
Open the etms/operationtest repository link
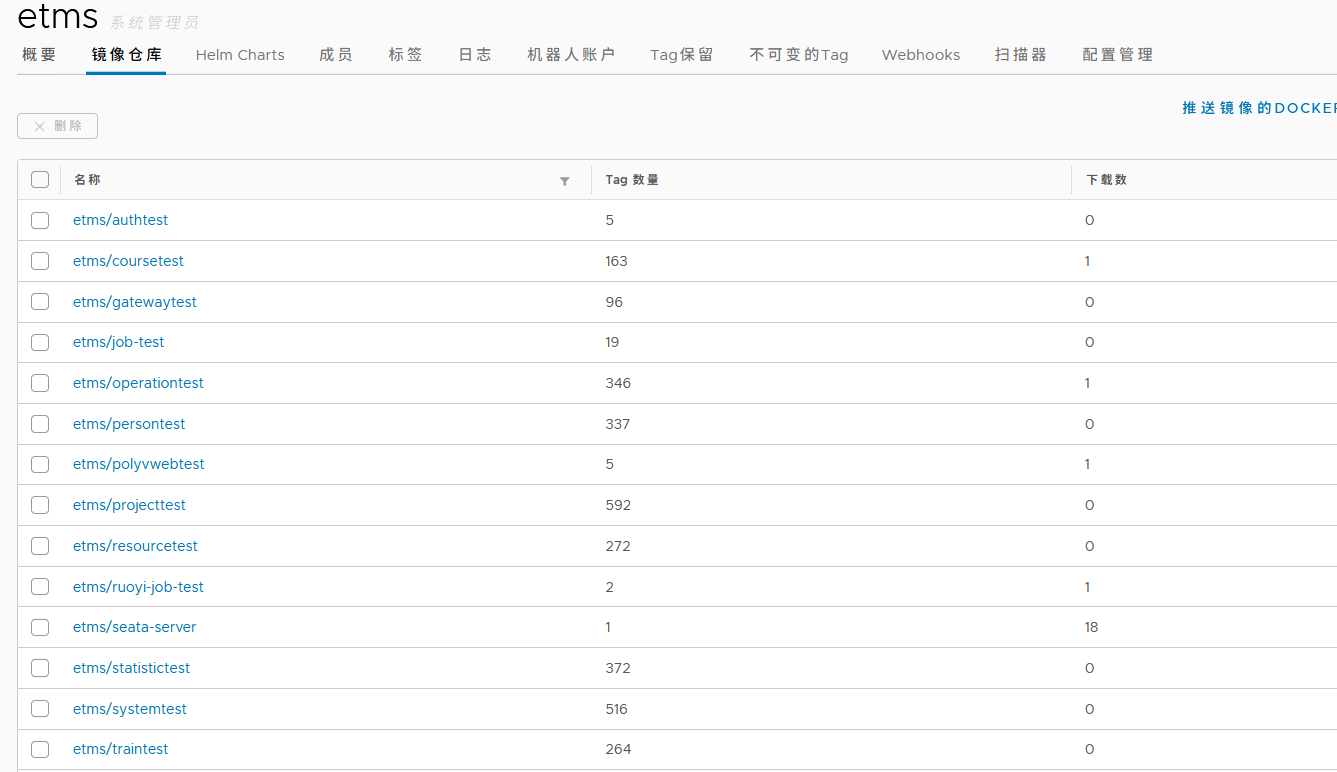point(139,383)
